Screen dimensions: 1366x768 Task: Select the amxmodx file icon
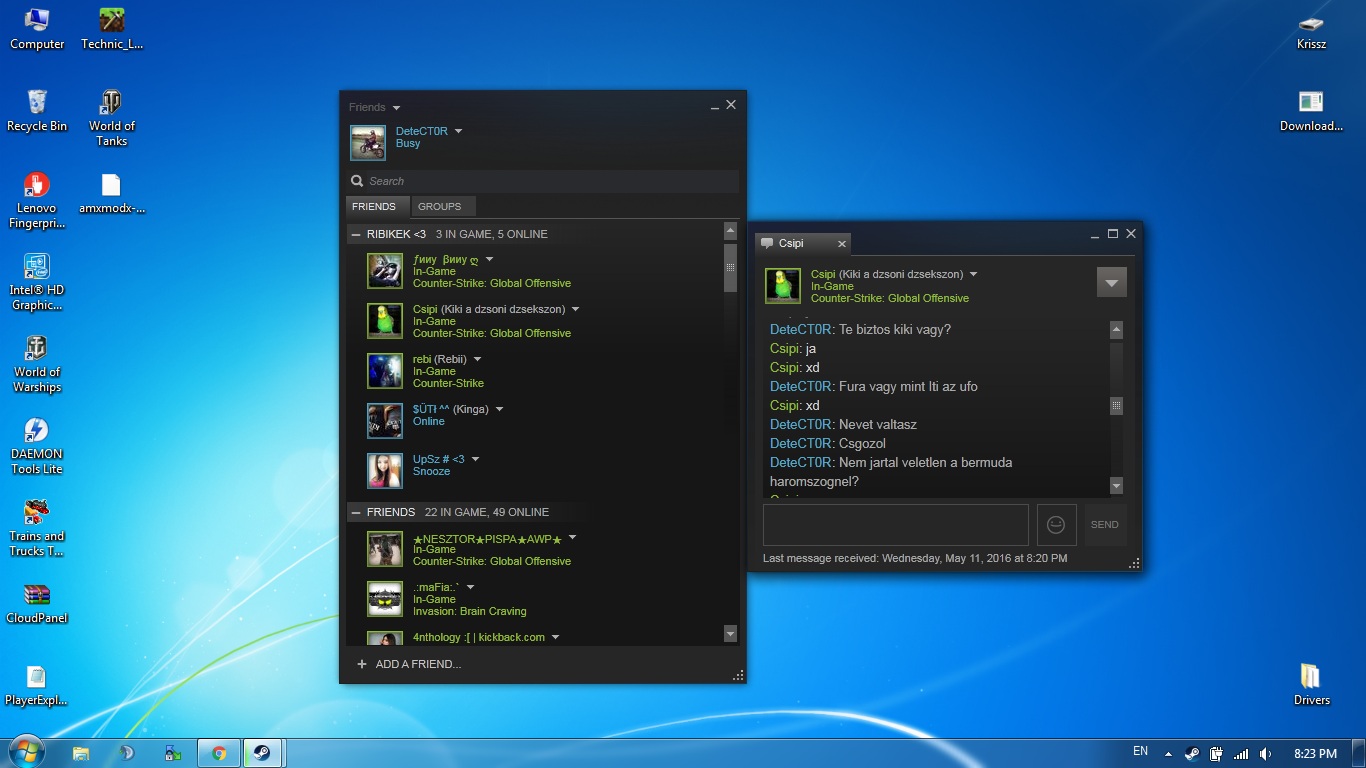tap(111, 193)
